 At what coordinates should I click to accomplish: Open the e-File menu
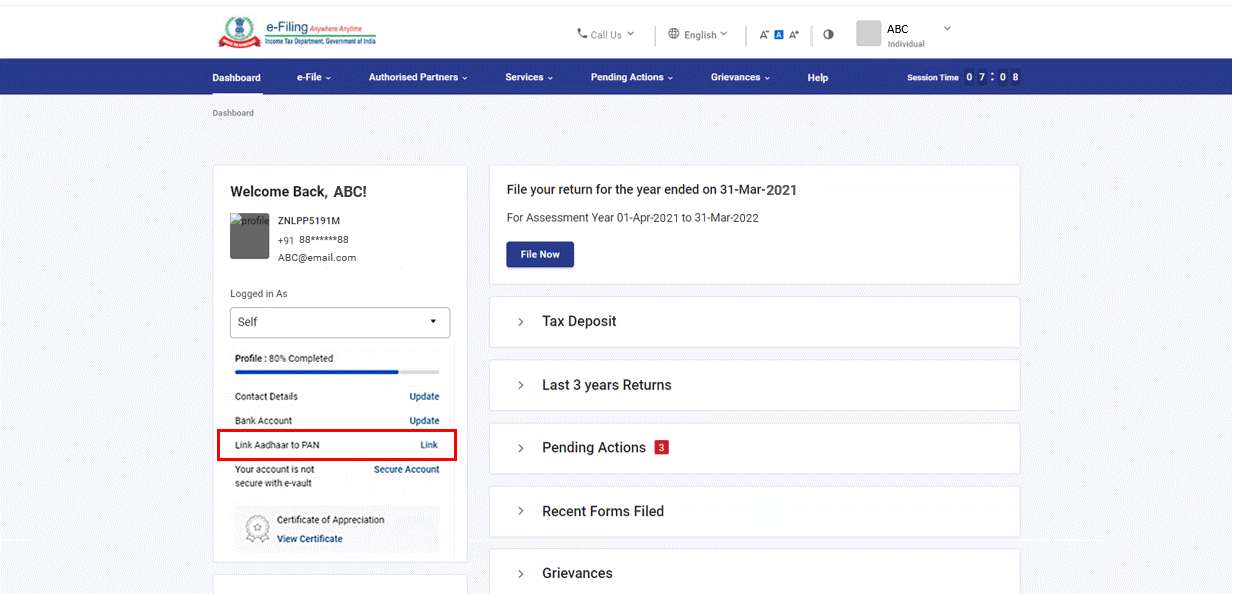[x=313, y=77]
